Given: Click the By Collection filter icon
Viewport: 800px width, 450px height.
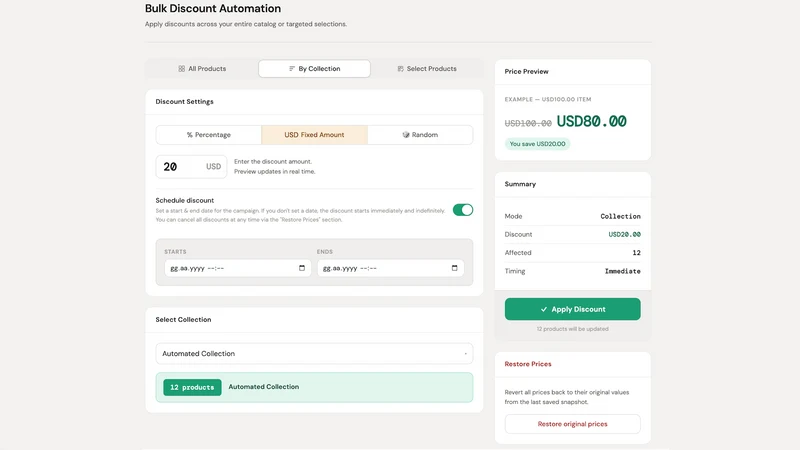Looking at the screenshot, I should [292, 68].
